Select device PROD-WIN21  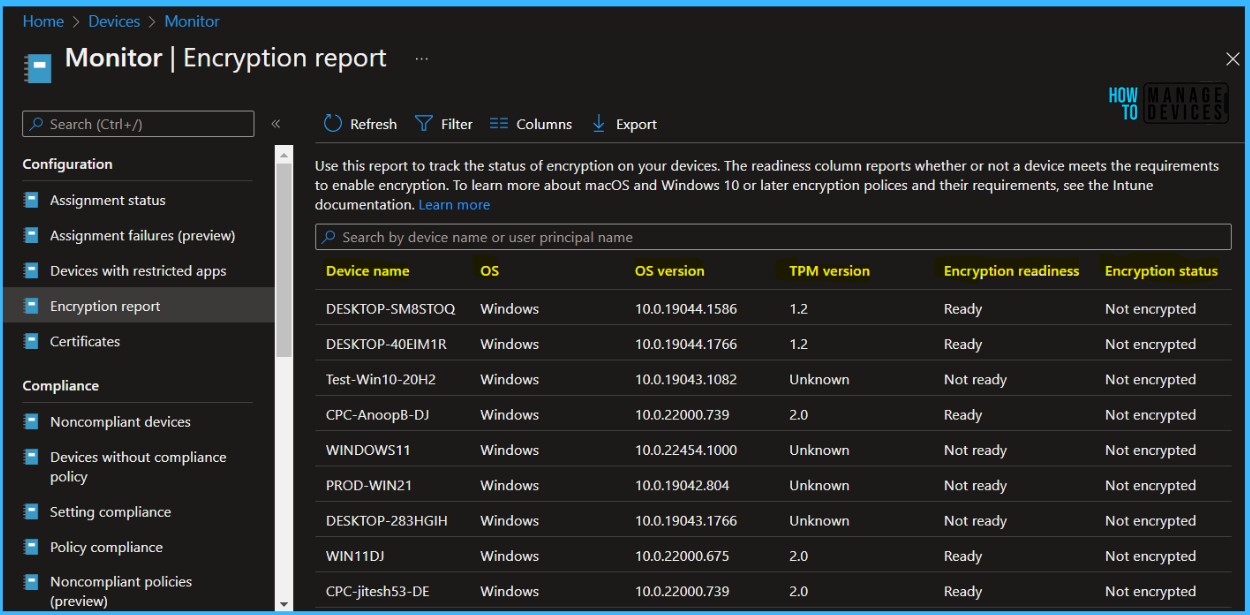[369, 486]
